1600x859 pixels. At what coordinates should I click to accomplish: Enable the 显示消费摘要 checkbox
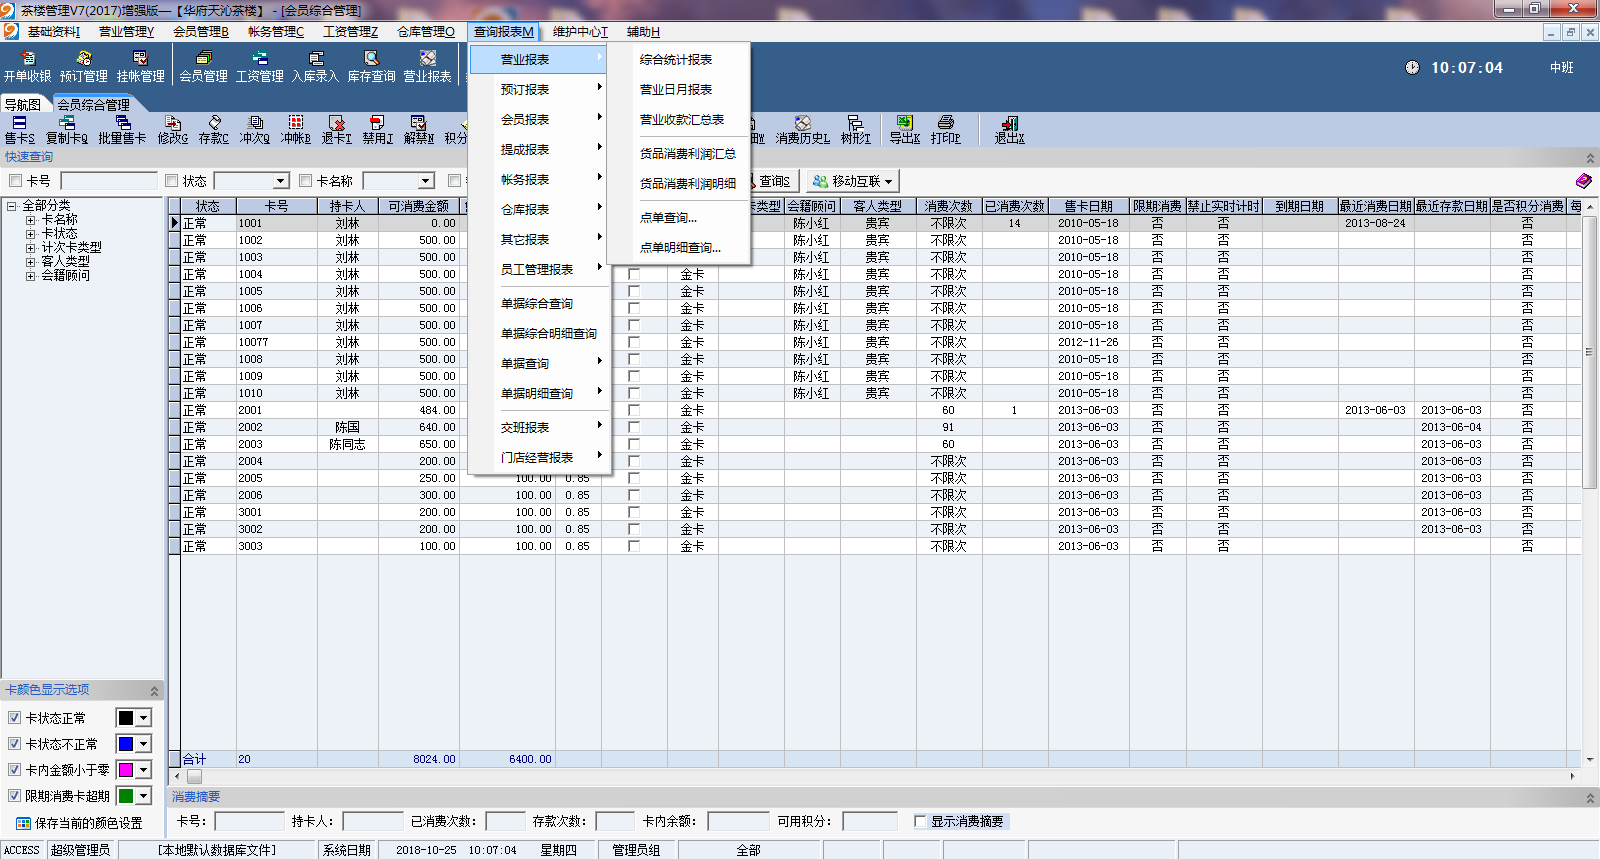(920, 821)
